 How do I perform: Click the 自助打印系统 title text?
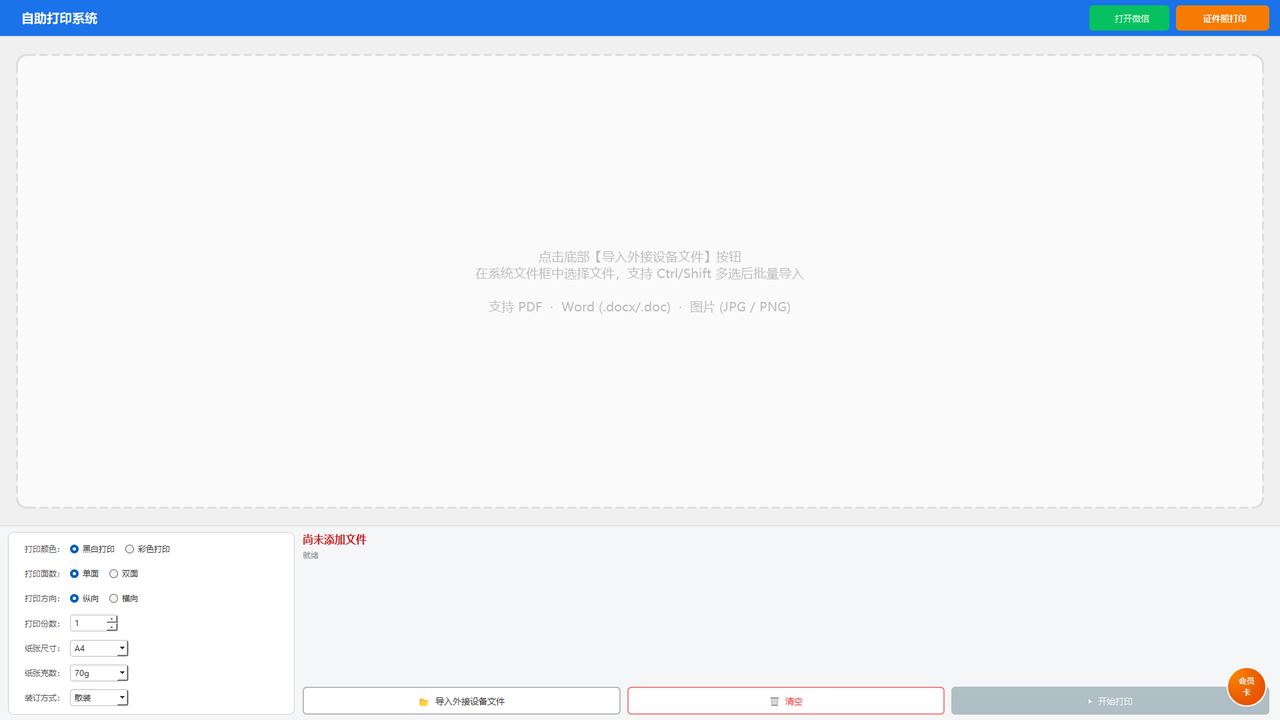click(x=60, y=18)
